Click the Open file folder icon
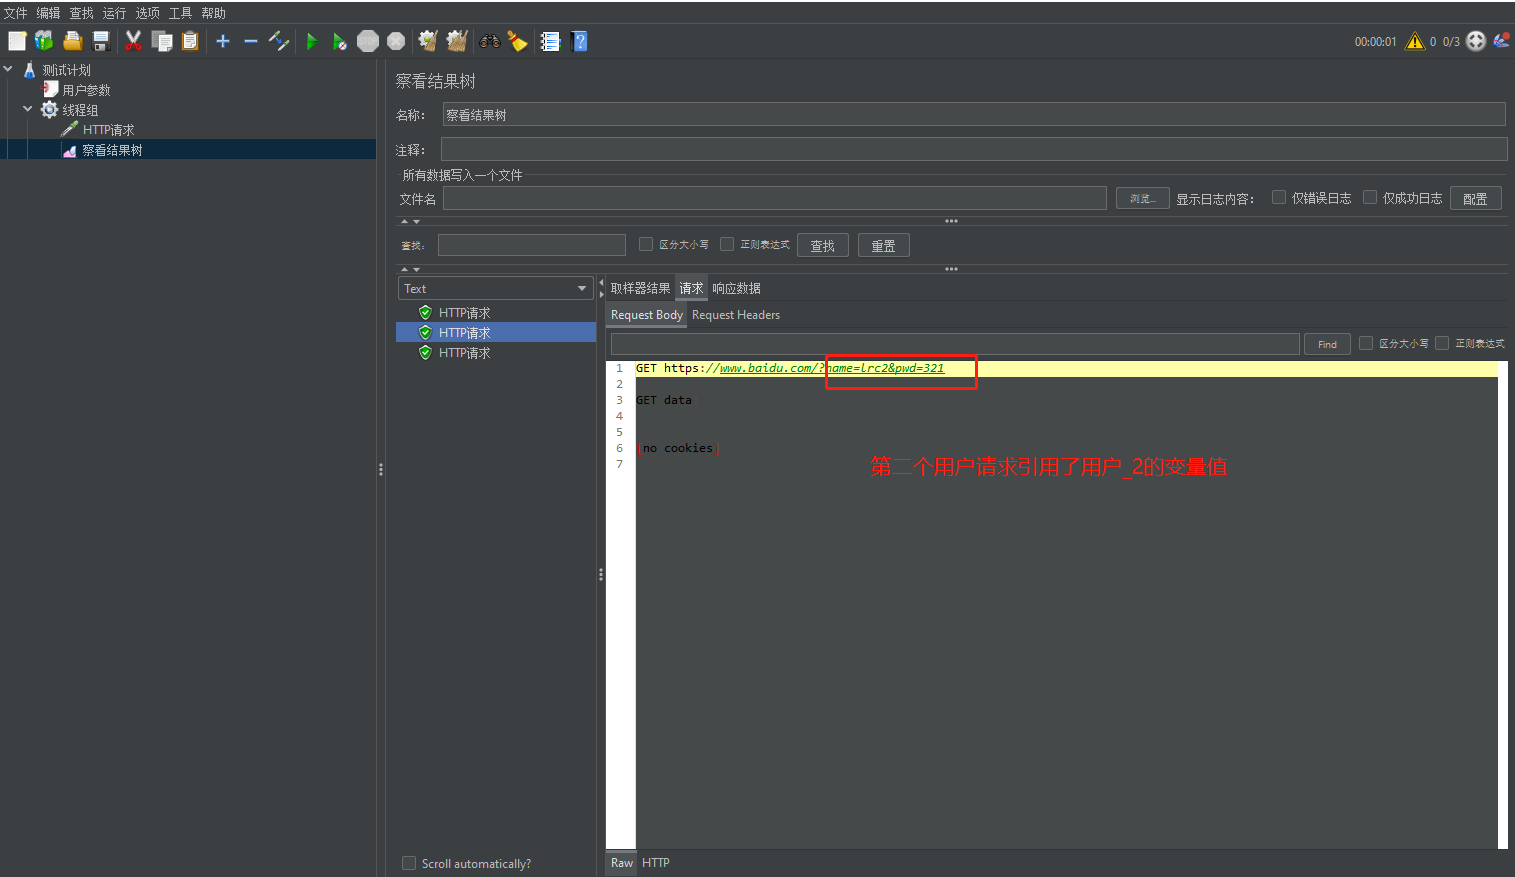This screenshot has height=877, width=1515. tap(72, 41)
